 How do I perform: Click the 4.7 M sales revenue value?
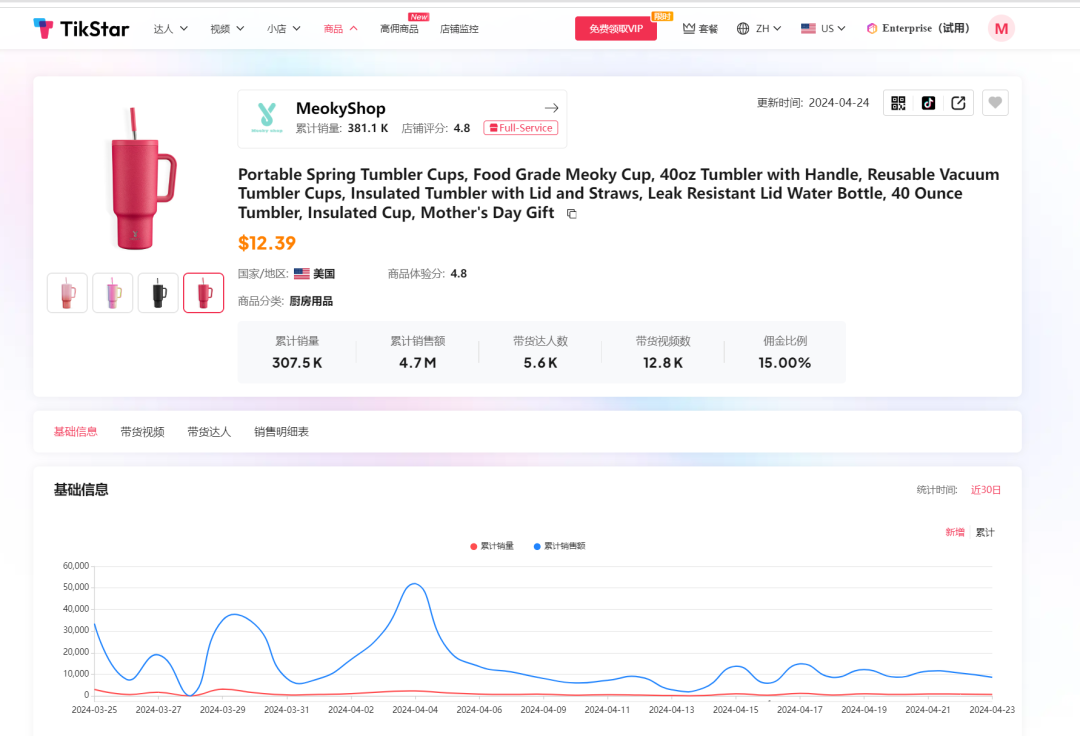coord(417,363)
